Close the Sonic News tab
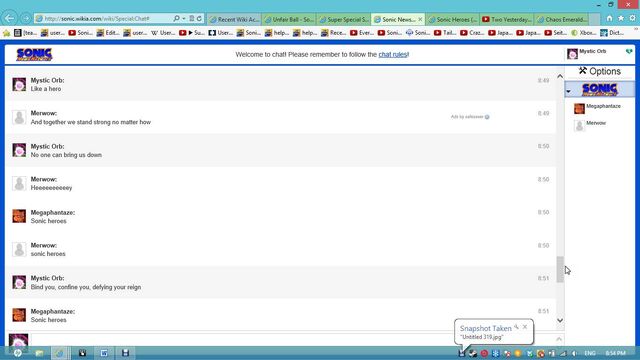Screen dimensions: 640x360 pyautogui.click(x=420, y=19)
